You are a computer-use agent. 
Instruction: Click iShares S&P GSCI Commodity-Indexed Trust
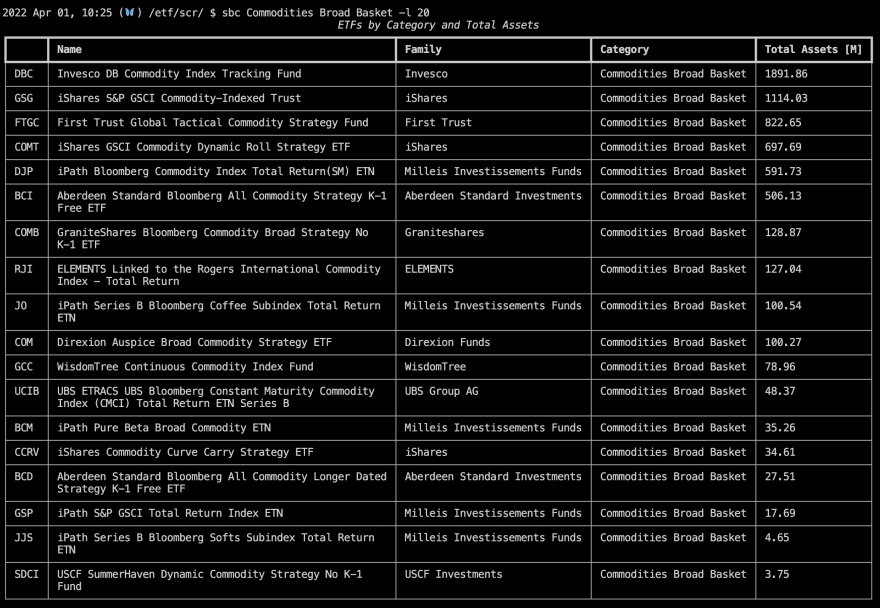point(179,98)
